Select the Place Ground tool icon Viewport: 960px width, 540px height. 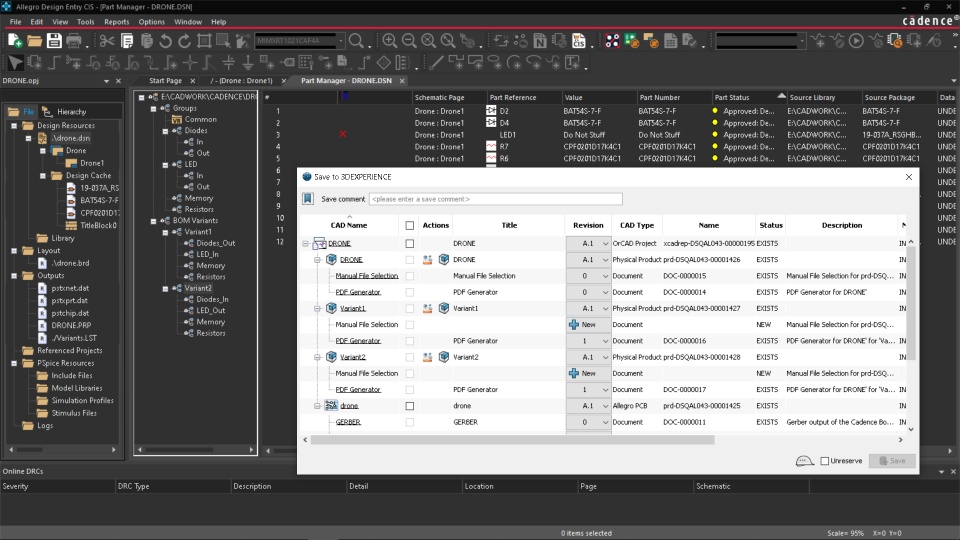248,62
